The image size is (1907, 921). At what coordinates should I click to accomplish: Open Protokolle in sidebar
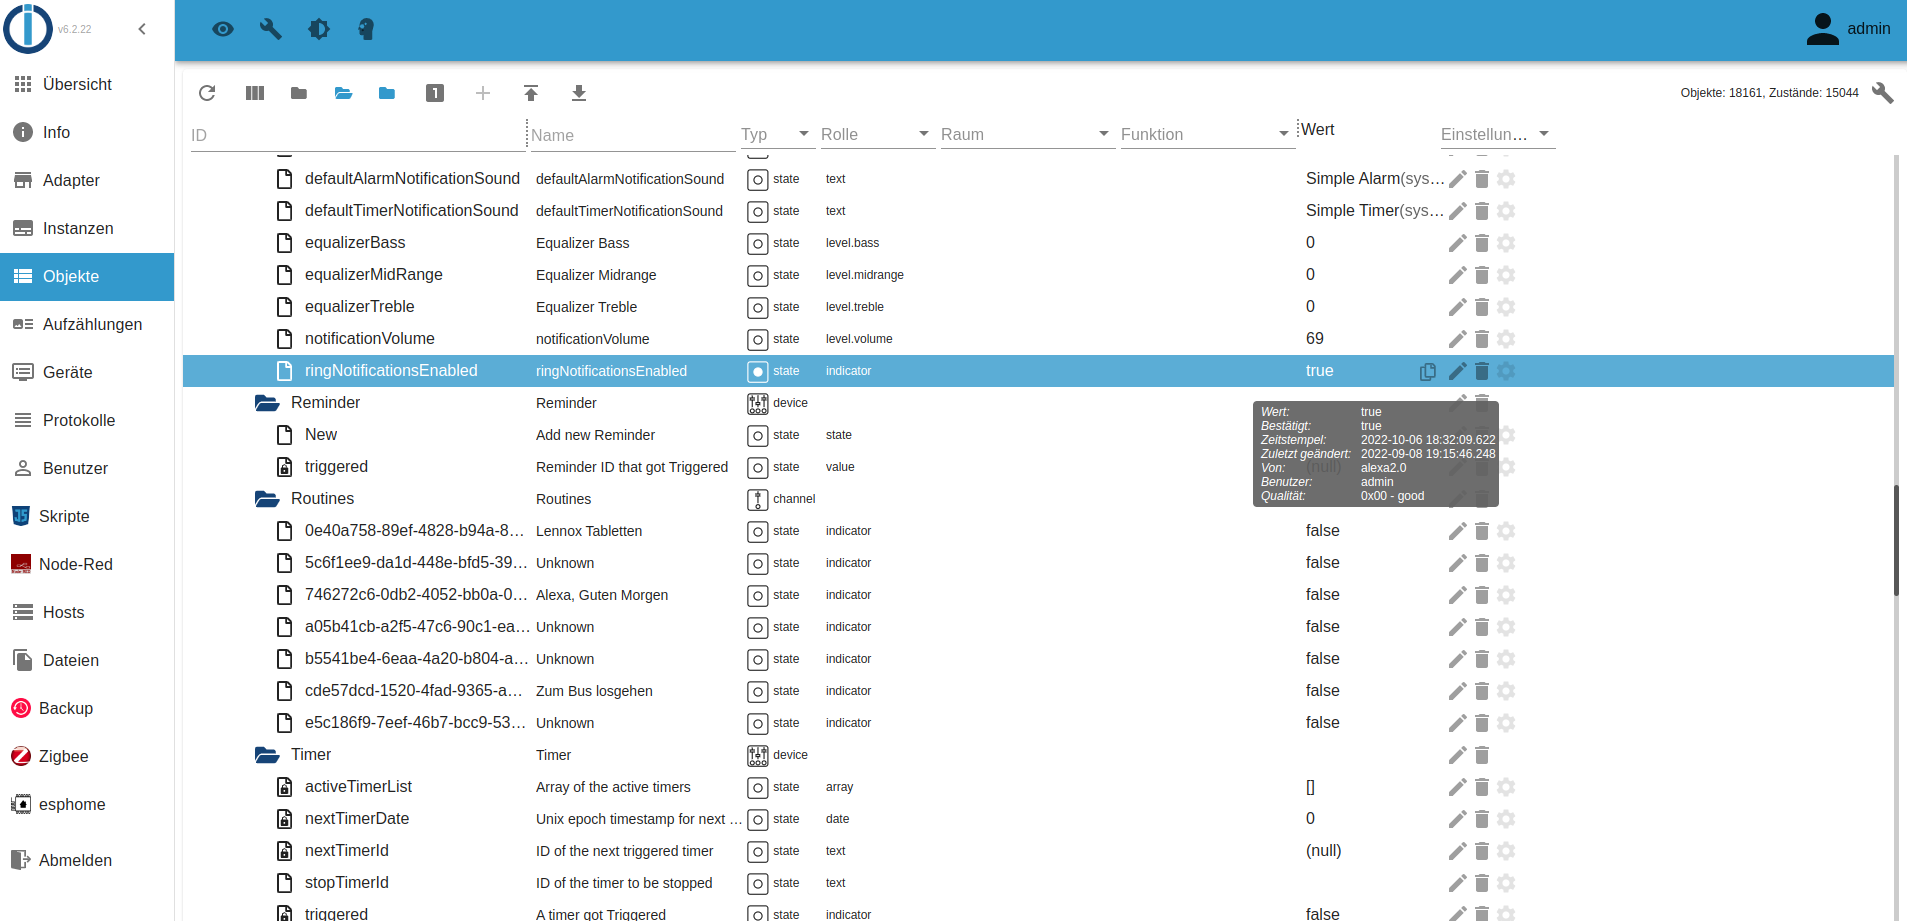point(87,420)
